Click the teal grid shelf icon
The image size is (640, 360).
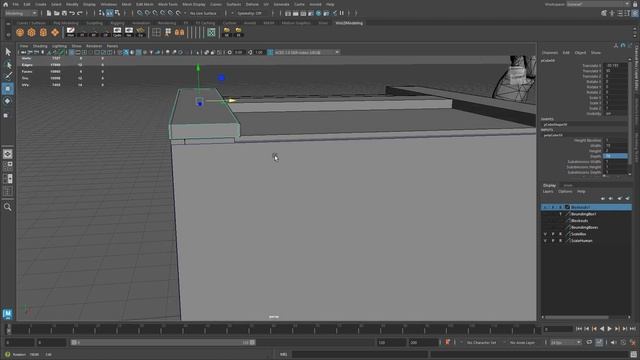(x=211, y=32)
